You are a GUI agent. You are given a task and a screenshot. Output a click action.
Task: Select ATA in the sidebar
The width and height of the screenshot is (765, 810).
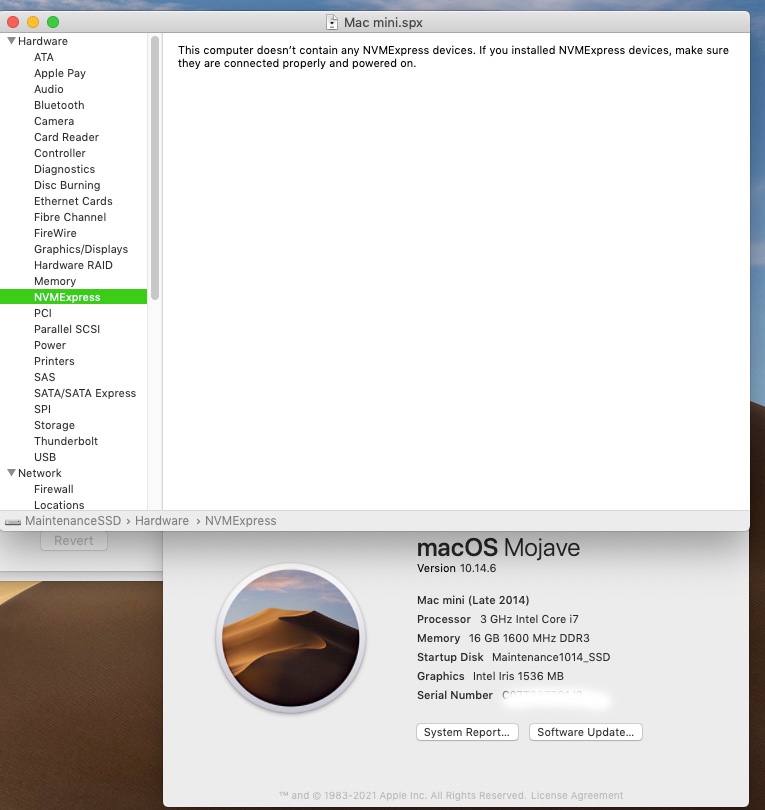[x=44, y=57]
